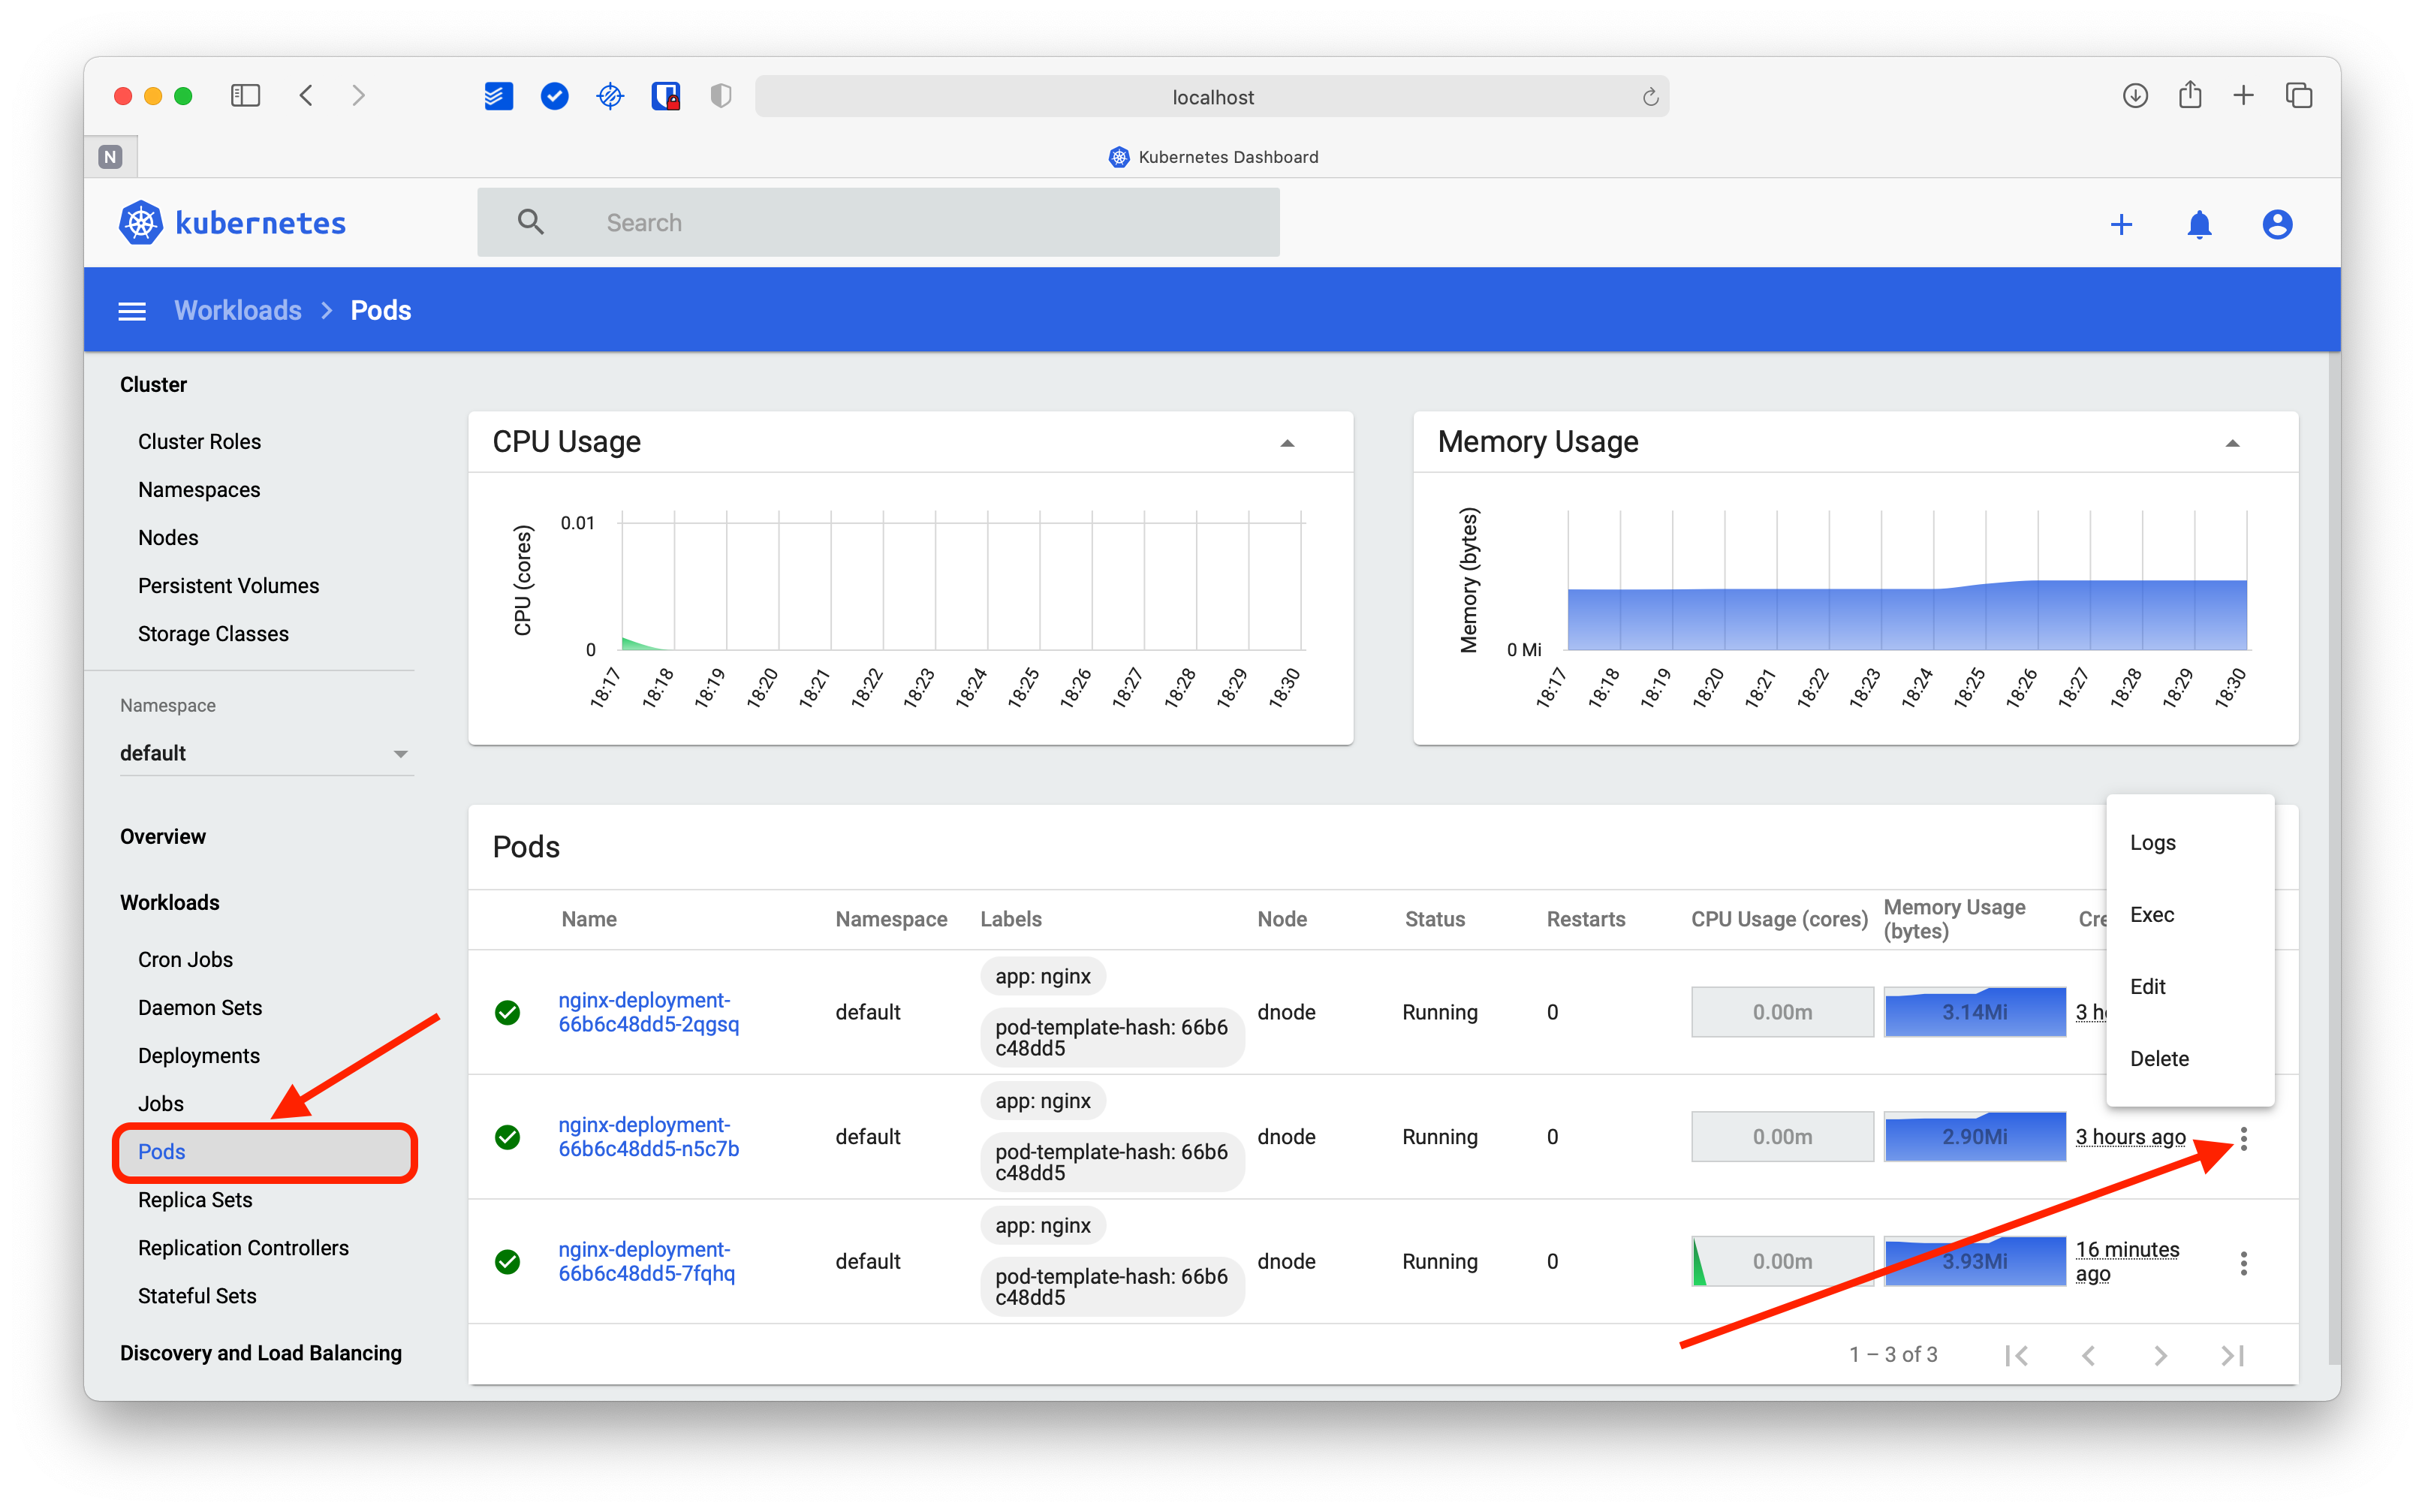This screenshot has height=1512, width=2425.
Task: Click the Search input field
Action: pyautogui.click(x=878, y=222)
